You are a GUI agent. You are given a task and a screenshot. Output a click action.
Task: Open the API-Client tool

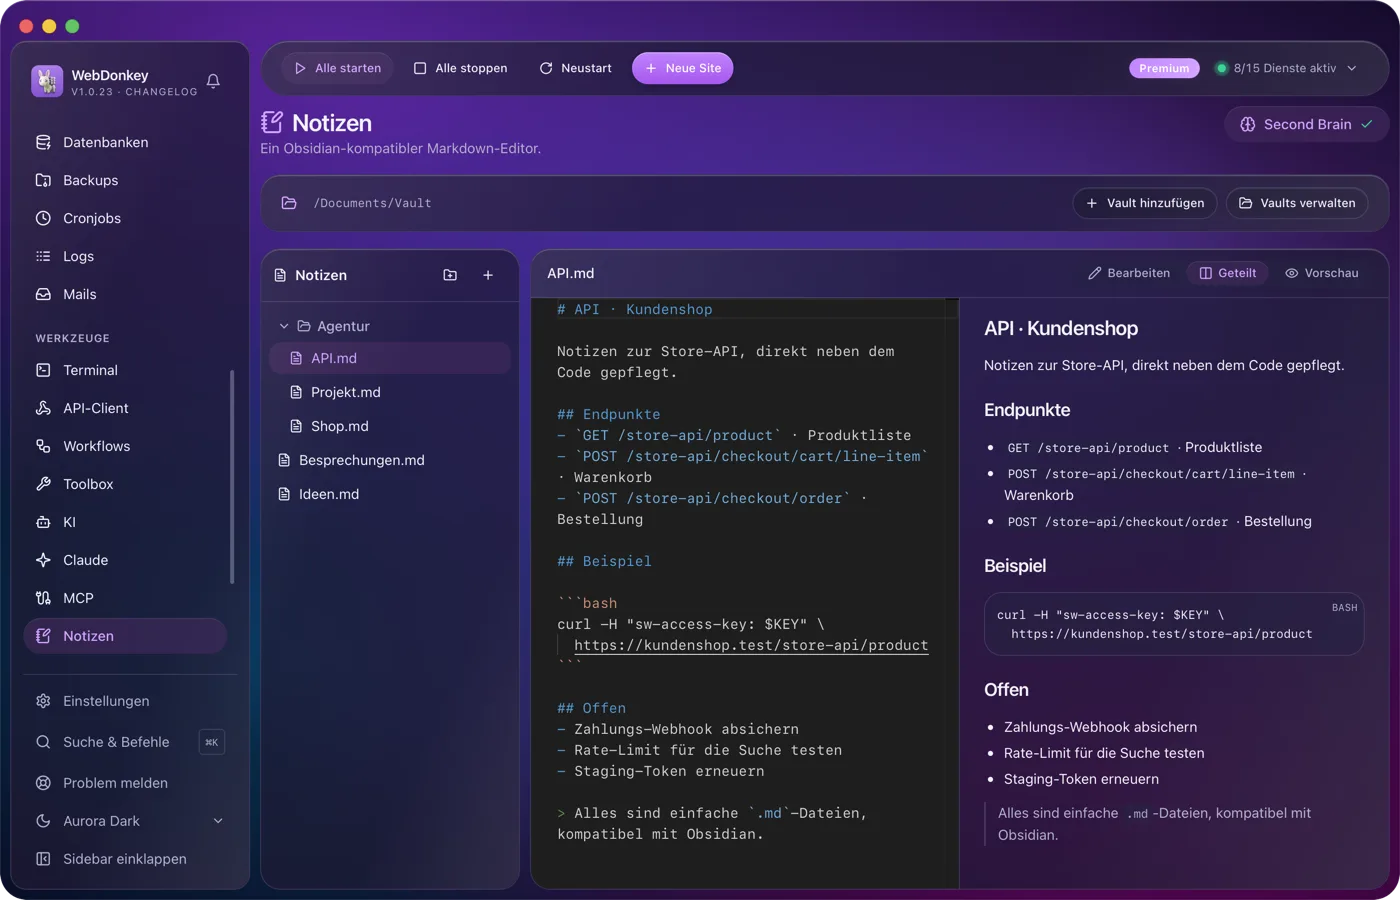(126, 408)
